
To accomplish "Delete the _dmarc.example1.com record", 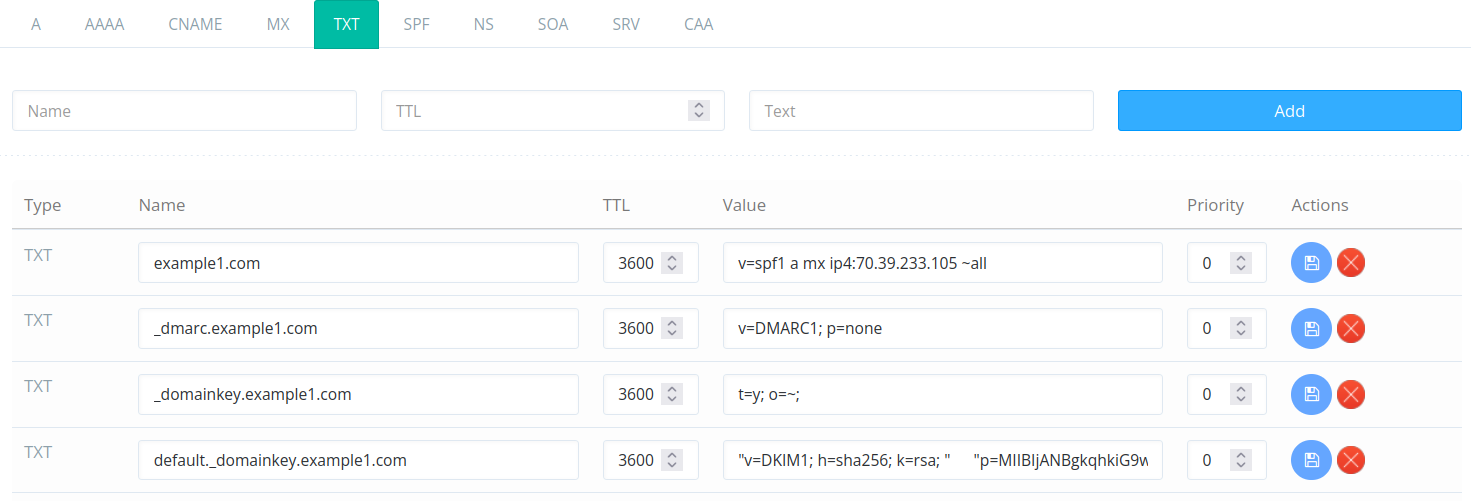I will [1351, 329].
